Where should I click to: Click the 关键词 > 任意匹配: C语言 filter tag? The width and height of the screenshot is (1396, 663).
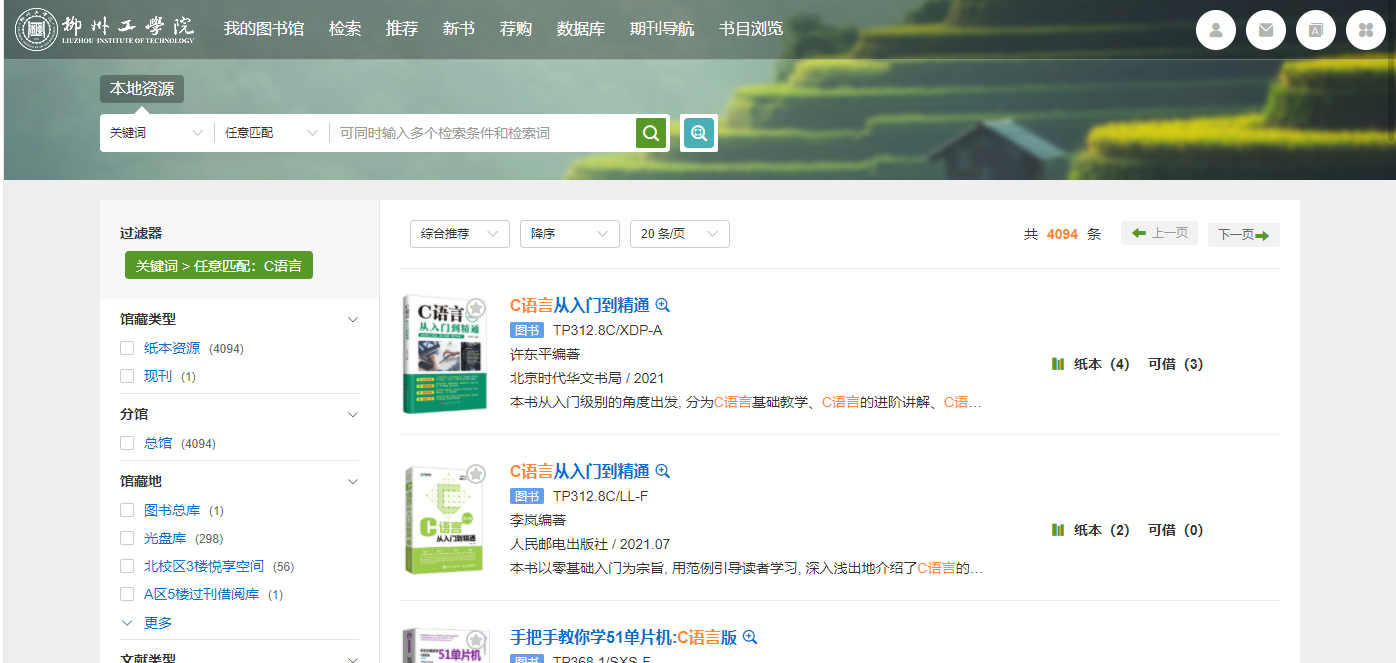(219, 265)
